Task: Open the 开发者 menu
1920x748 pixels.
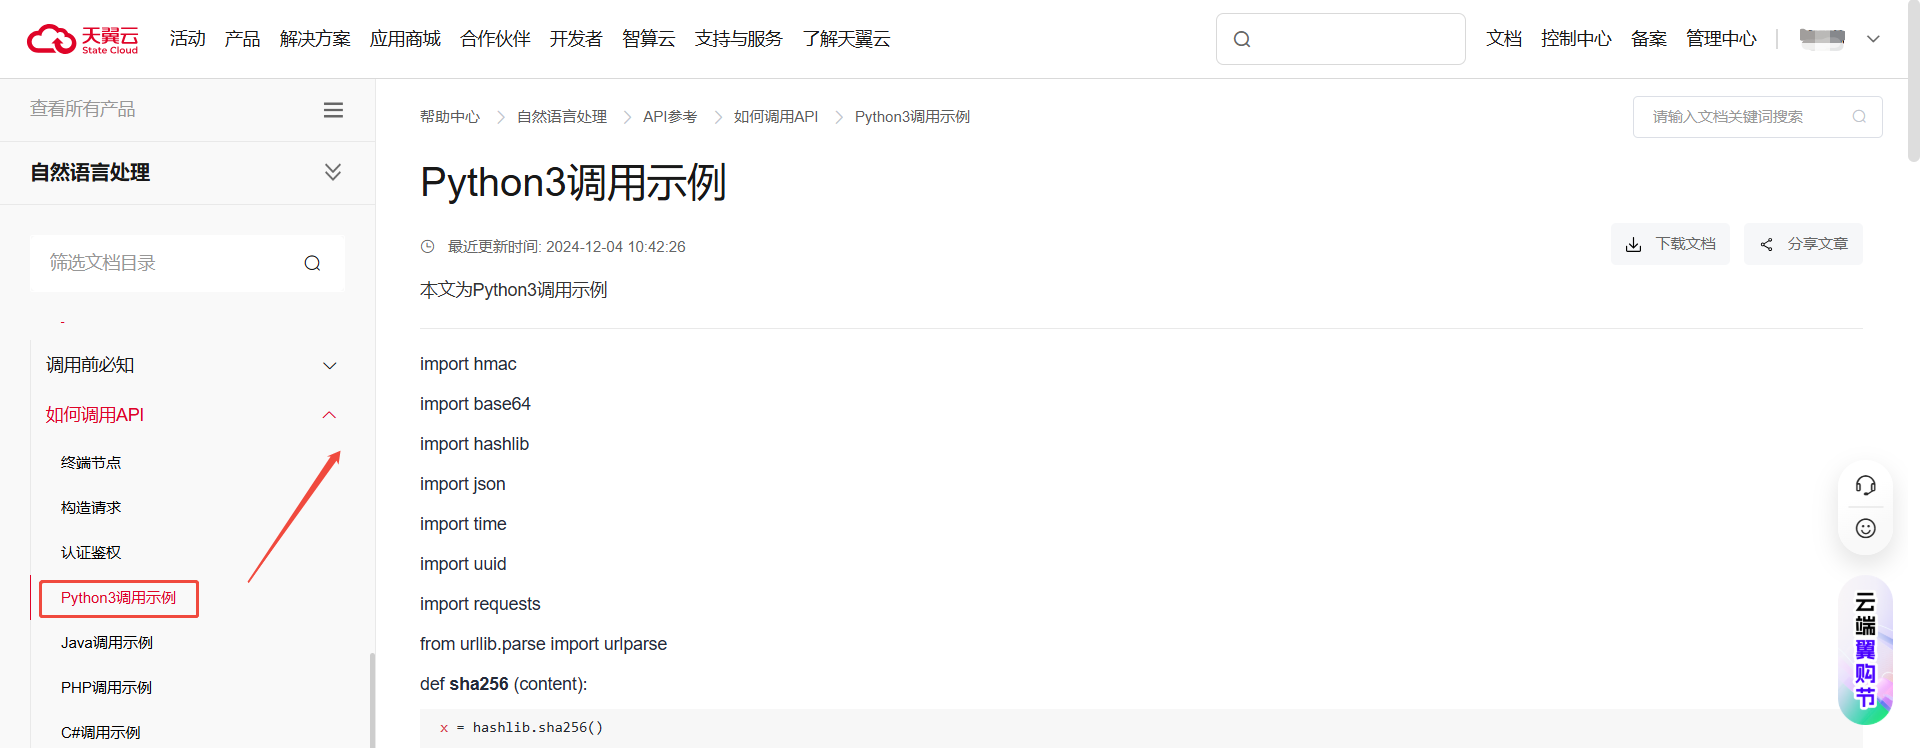Action: (x=576, y=39)
